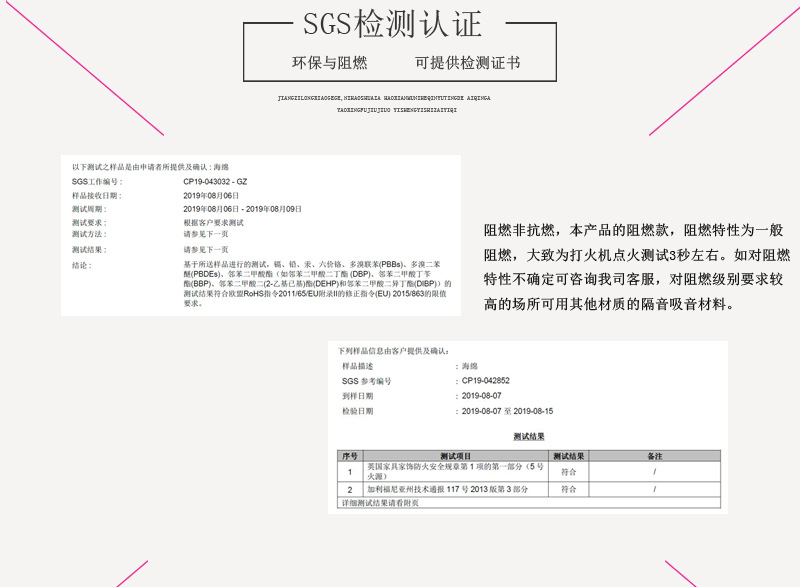Open the fire safety certificate image CP19-042852

click(528, 427)
